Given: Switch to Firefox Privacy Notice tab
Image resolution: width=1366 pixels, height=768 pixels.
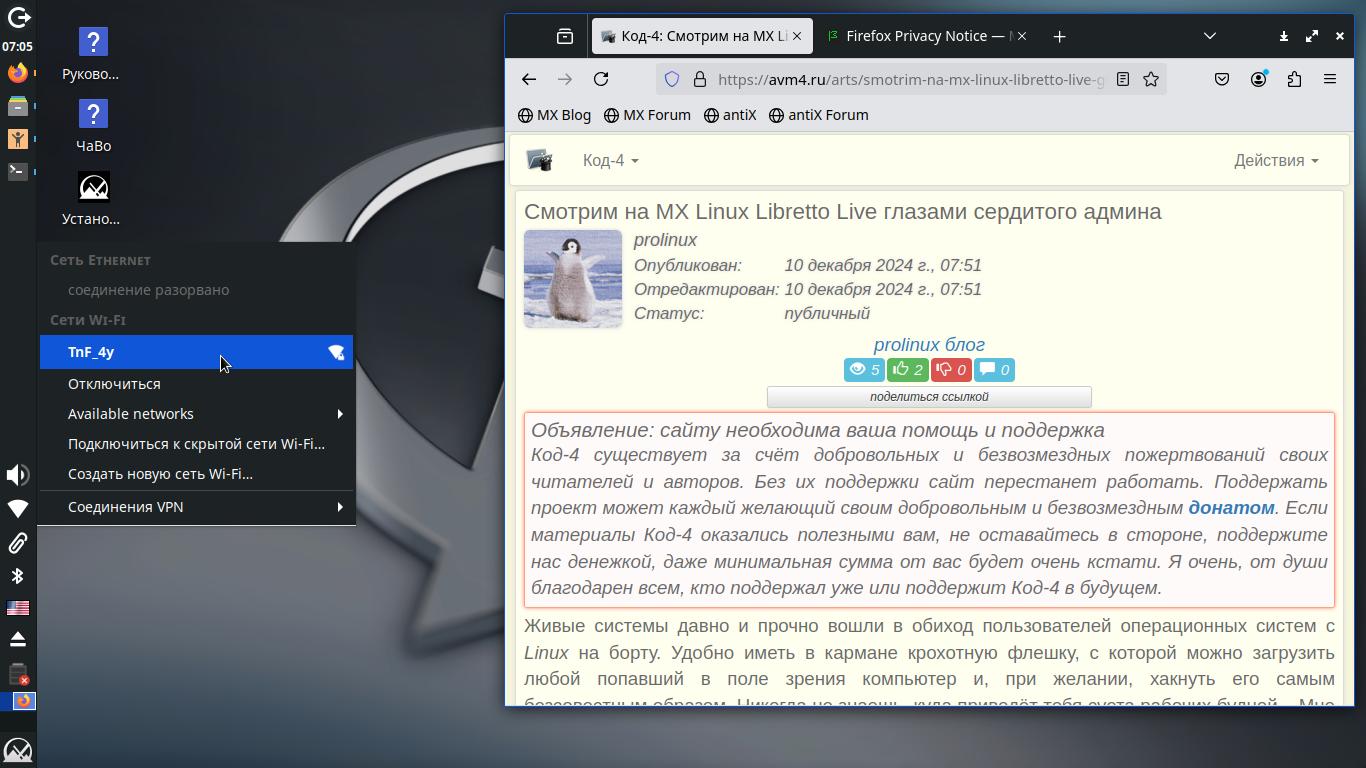Looking at the screenshot, I should click(x=926, y=36).
